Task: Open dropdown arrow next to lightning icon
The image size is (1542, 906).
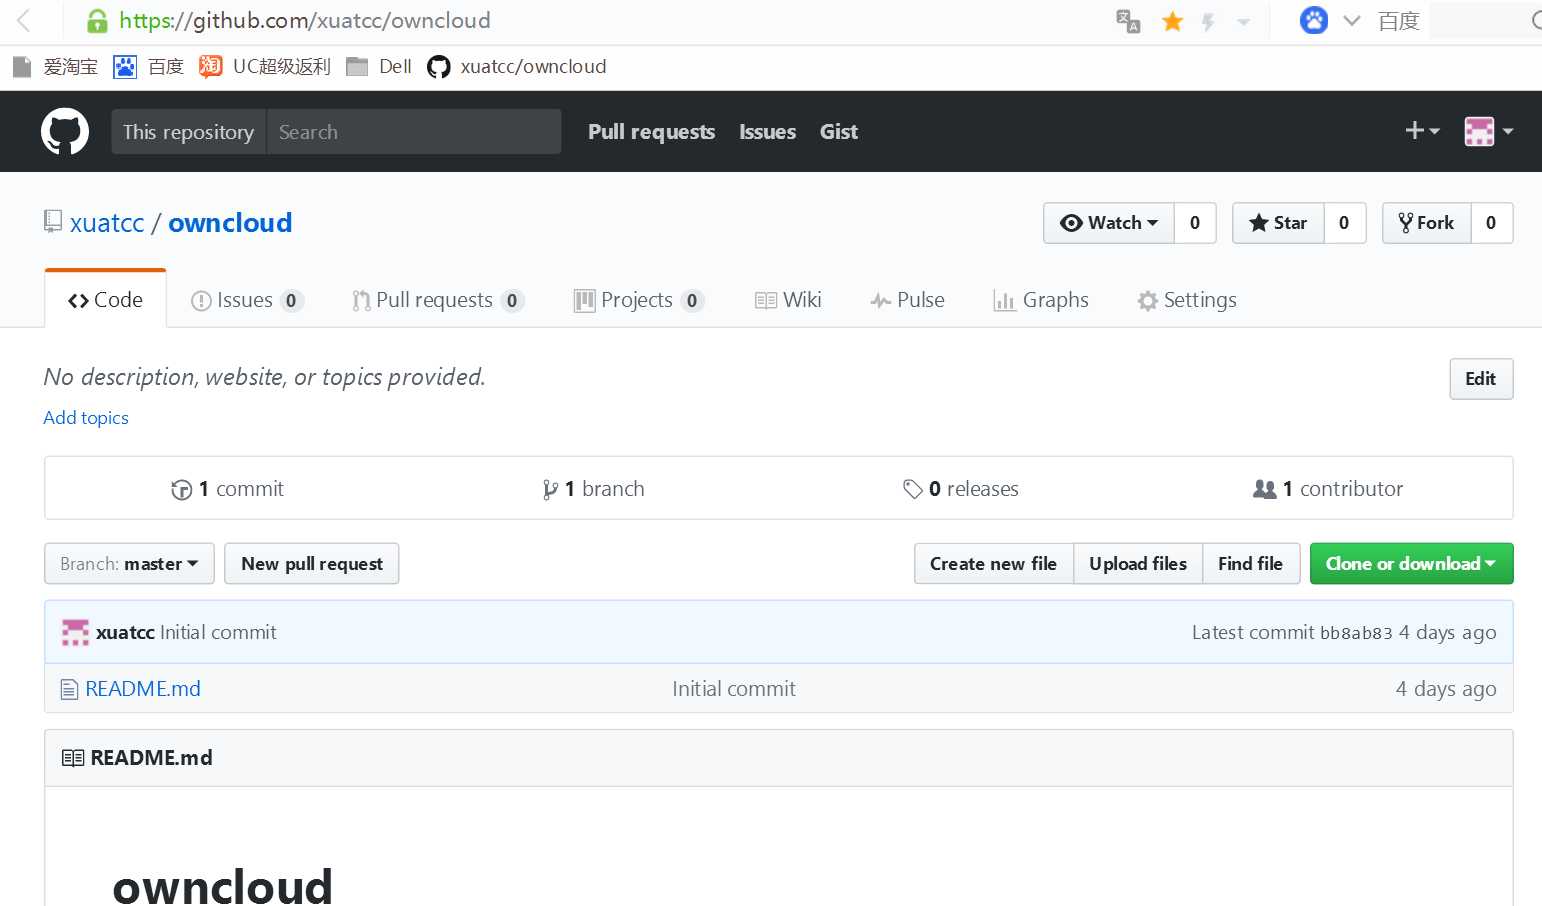Action: 1244,21
